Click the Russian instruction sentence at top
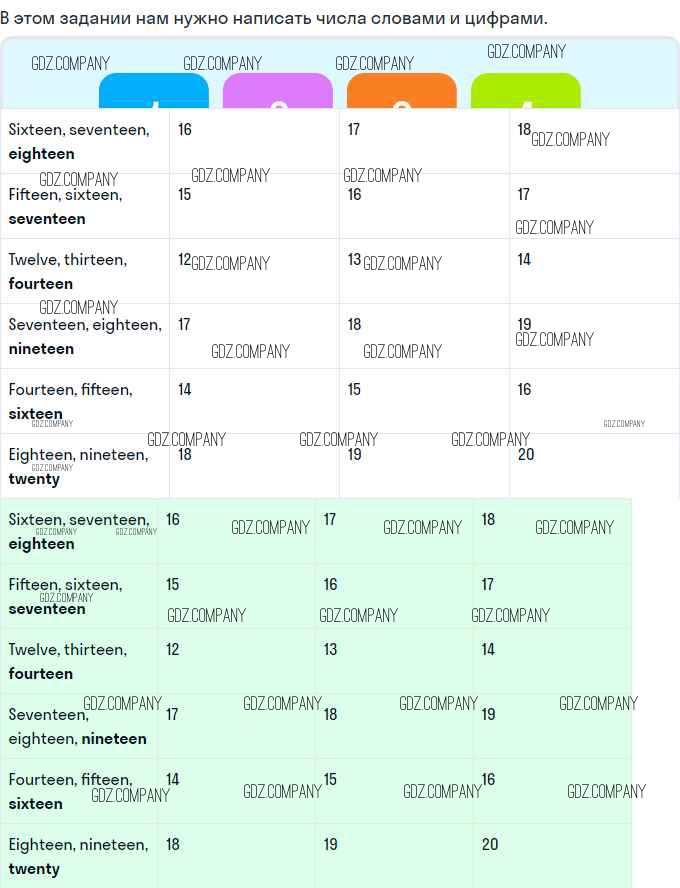The image size is (680, 888). (274, 18)
